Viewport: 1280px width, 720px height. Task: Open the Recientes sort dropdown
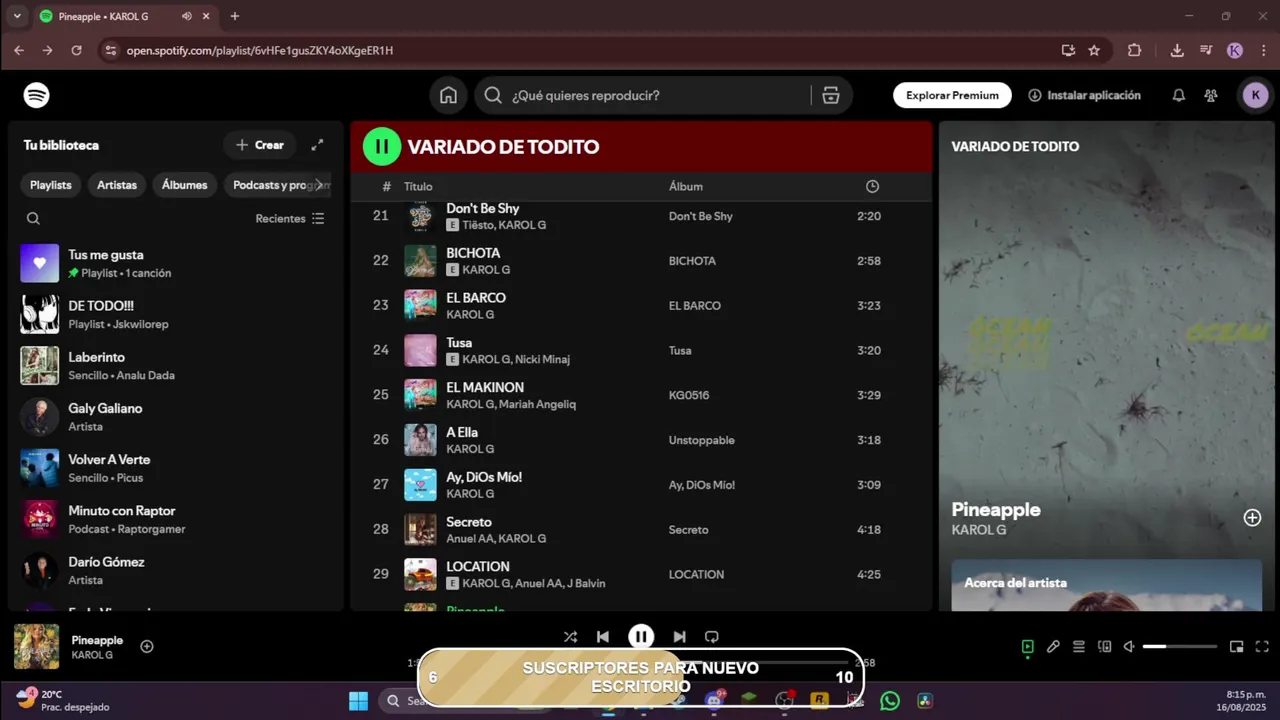[x=290, y=218]
